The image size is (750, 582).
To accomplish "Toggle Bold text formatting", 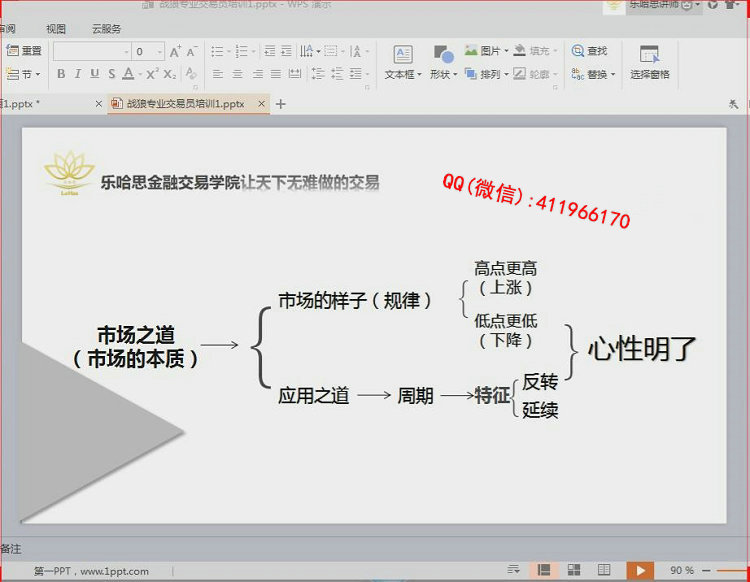I will [61, 74].
